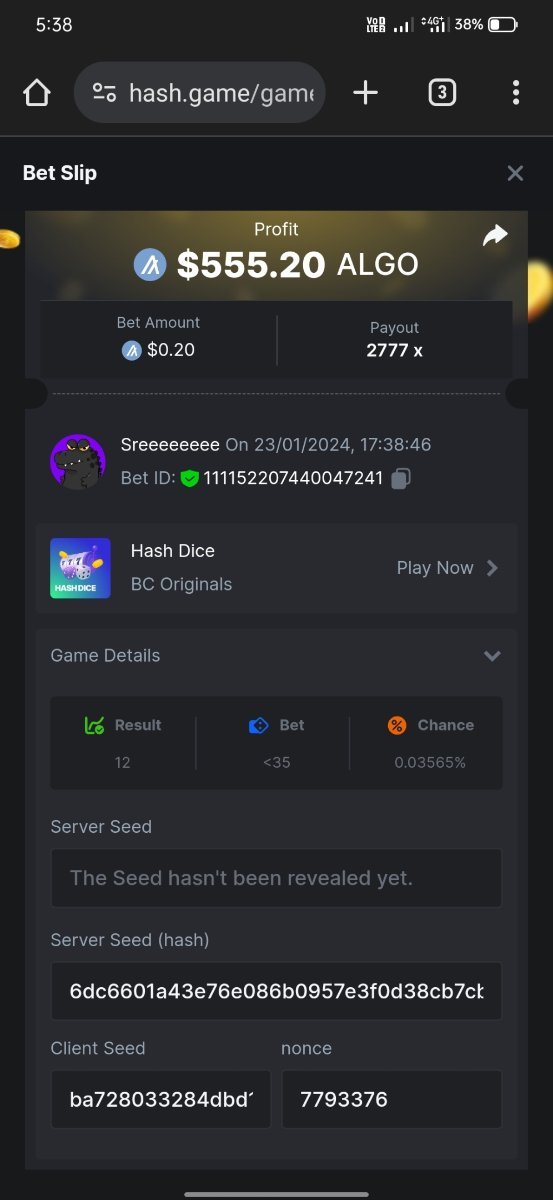553x1200 pixels.
Task: Collapse the Game Details section
Action: pyautogui.click(x=492, y=656)
